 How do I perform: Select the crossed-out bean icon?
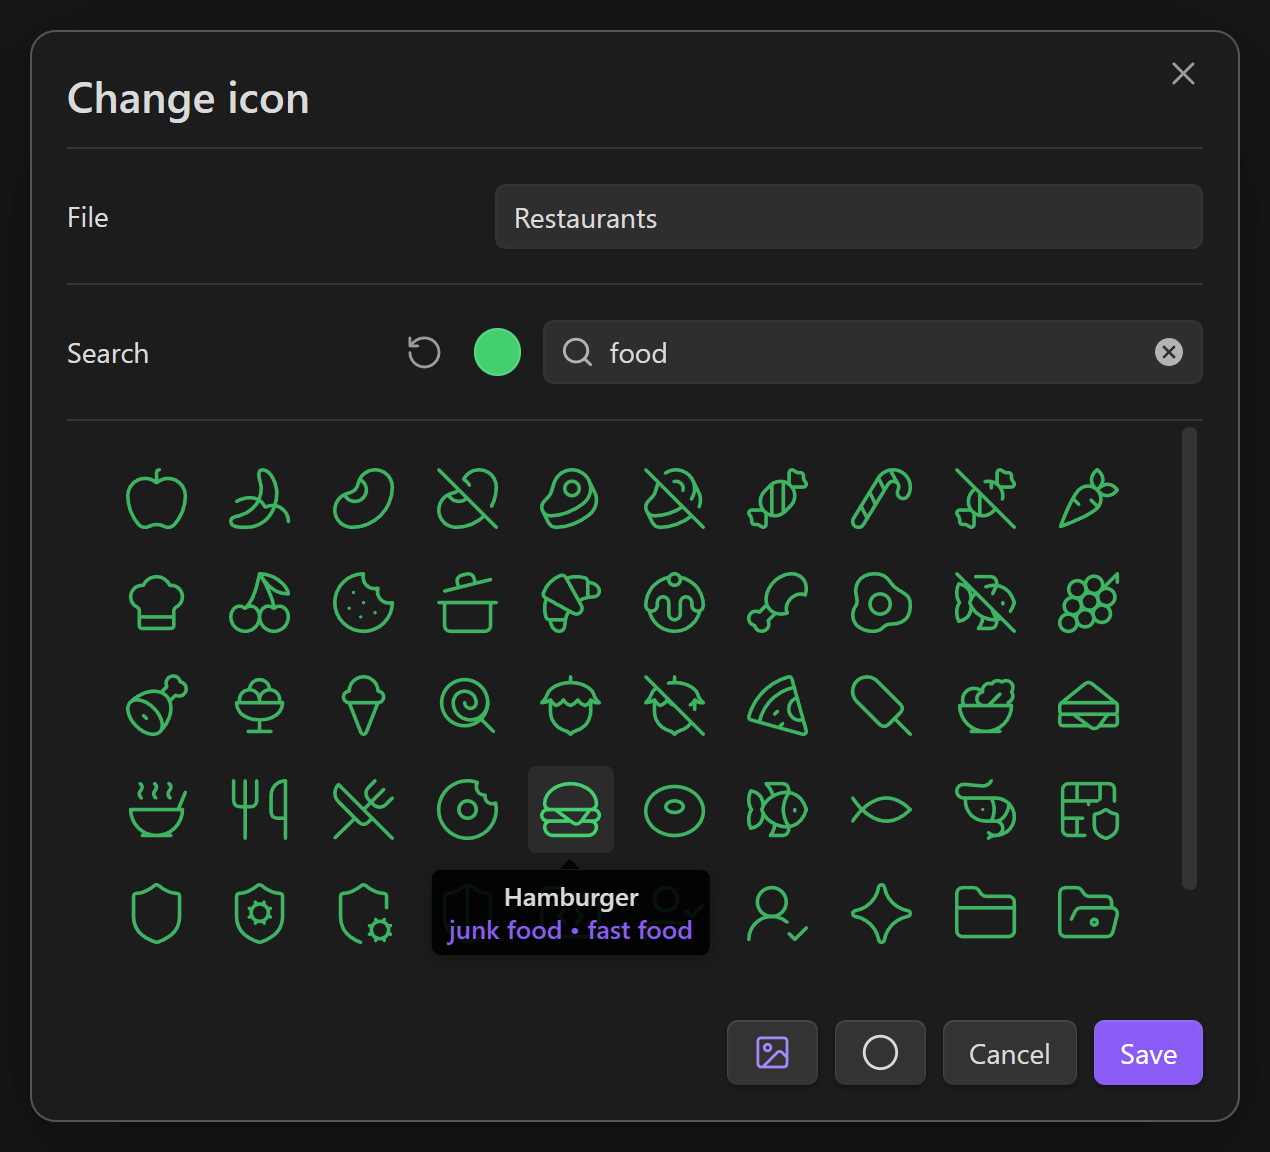point(467,498)
